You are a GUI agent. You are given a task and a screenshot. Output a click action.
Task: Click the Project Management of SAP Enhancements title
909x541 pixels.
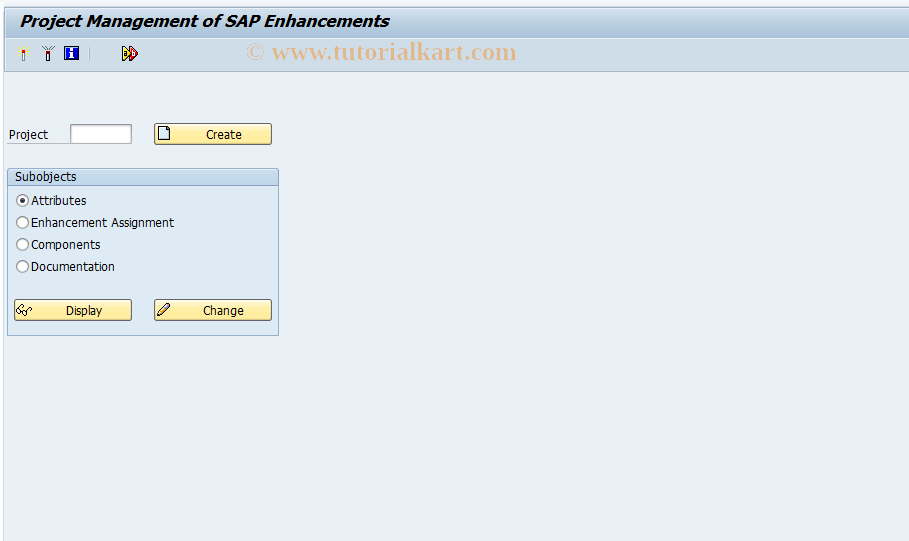tap(205, 21)
